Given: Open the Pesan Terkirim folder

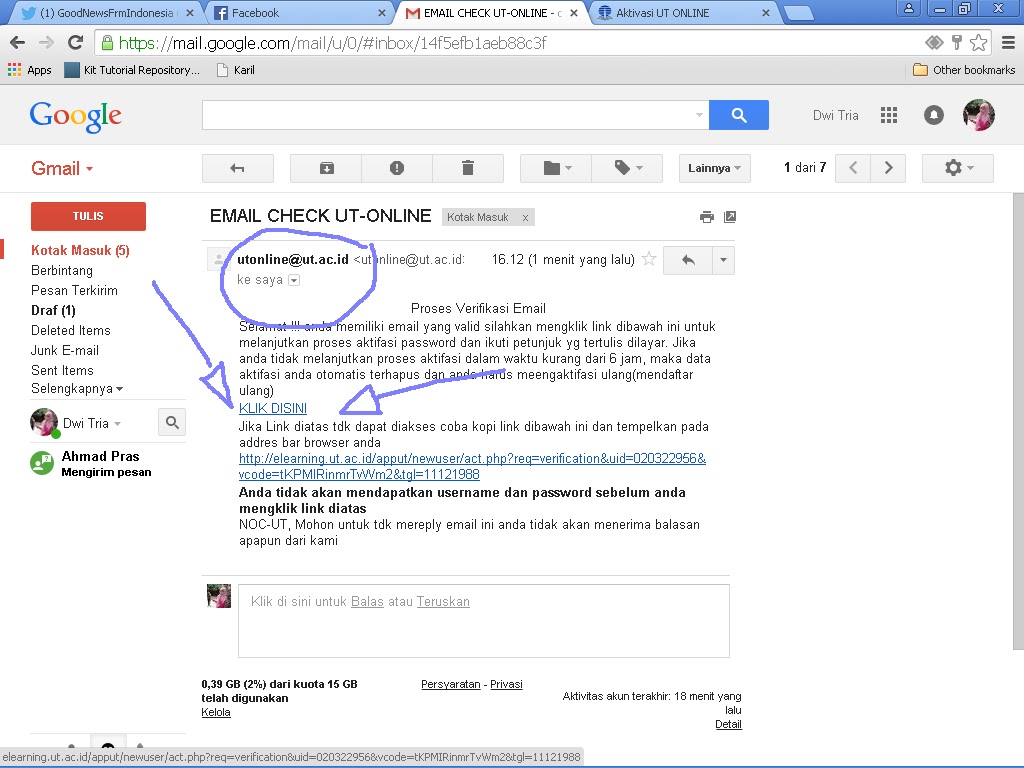Looking at the screenshot, I should click(74, 290).
